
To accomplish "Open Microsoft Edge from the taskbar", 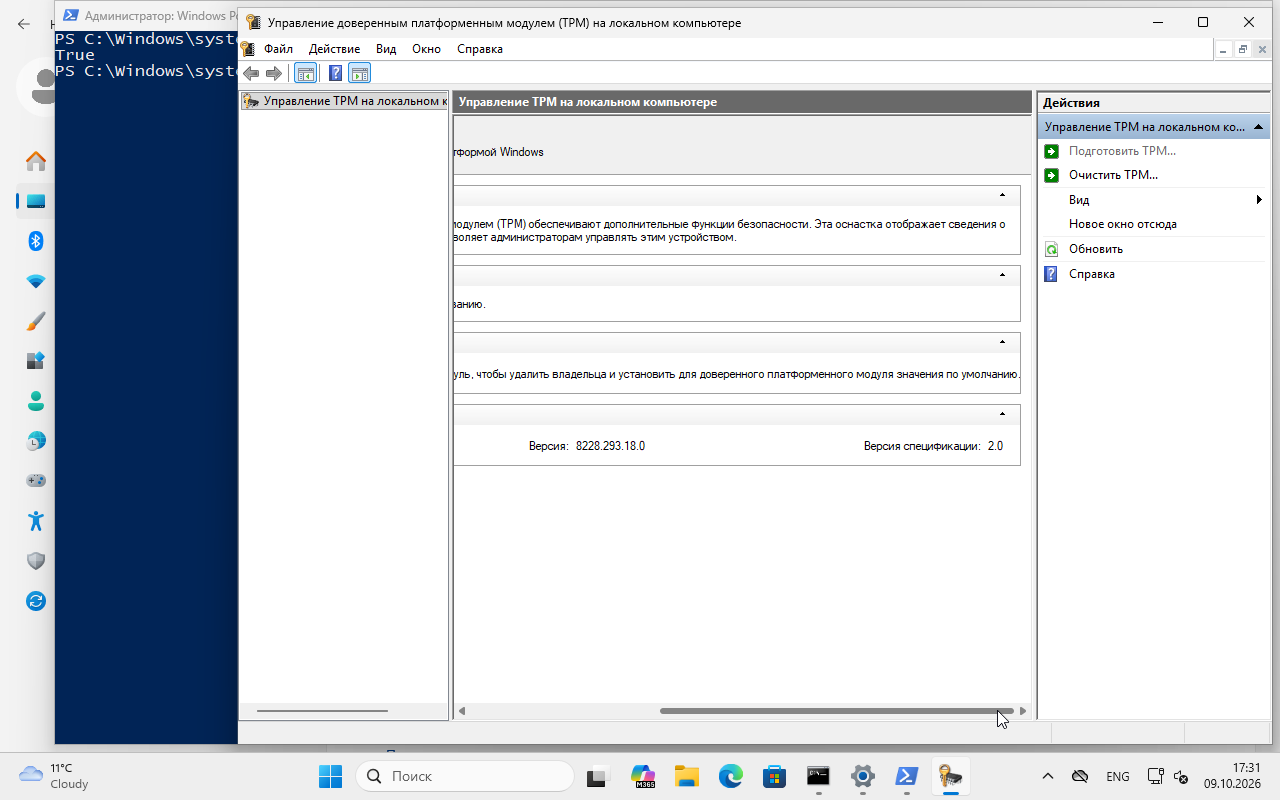I will point(731,776).
